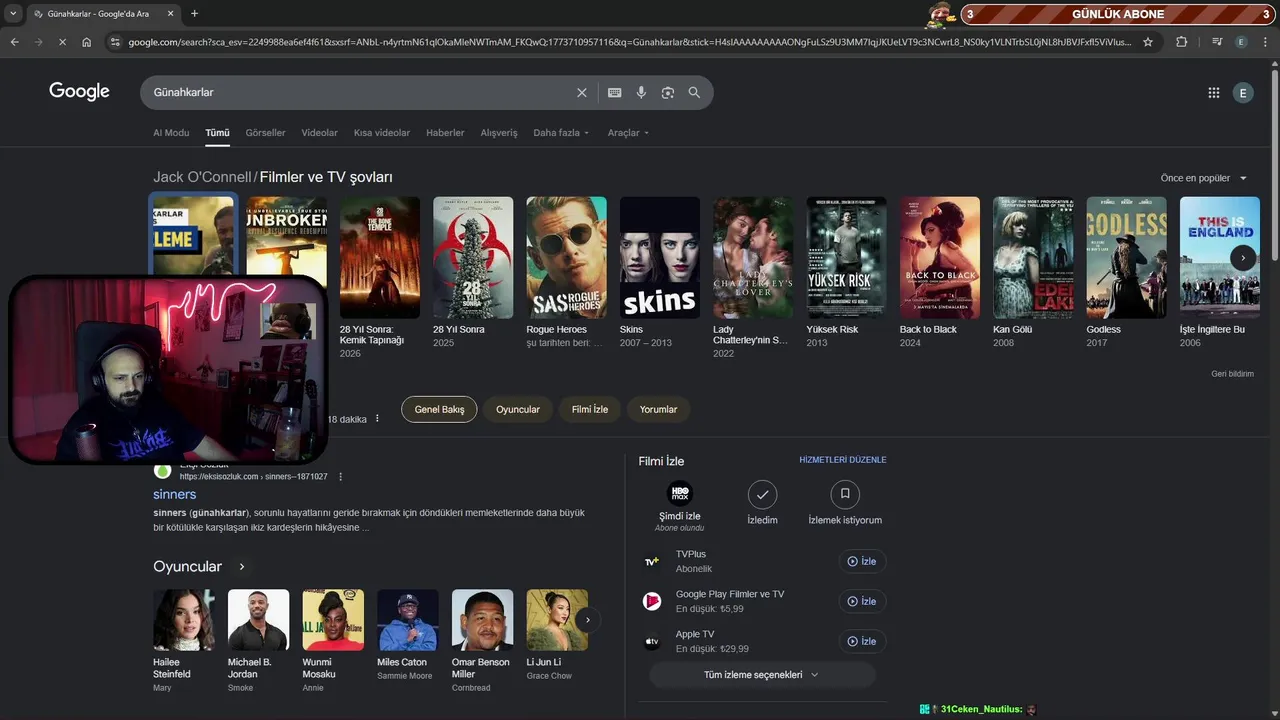Close the Günahkarlar browser tab
Image resolution: width=1280 pixels, height=720 pixels.
168,14
